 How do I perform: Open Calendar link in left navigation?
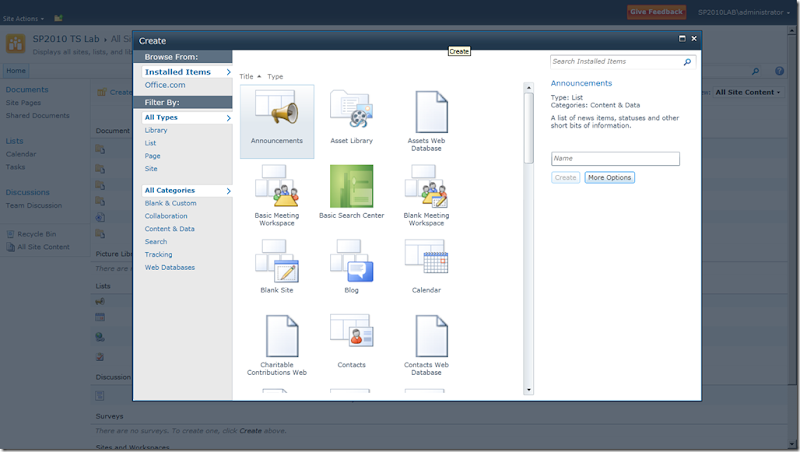[21, 154]
